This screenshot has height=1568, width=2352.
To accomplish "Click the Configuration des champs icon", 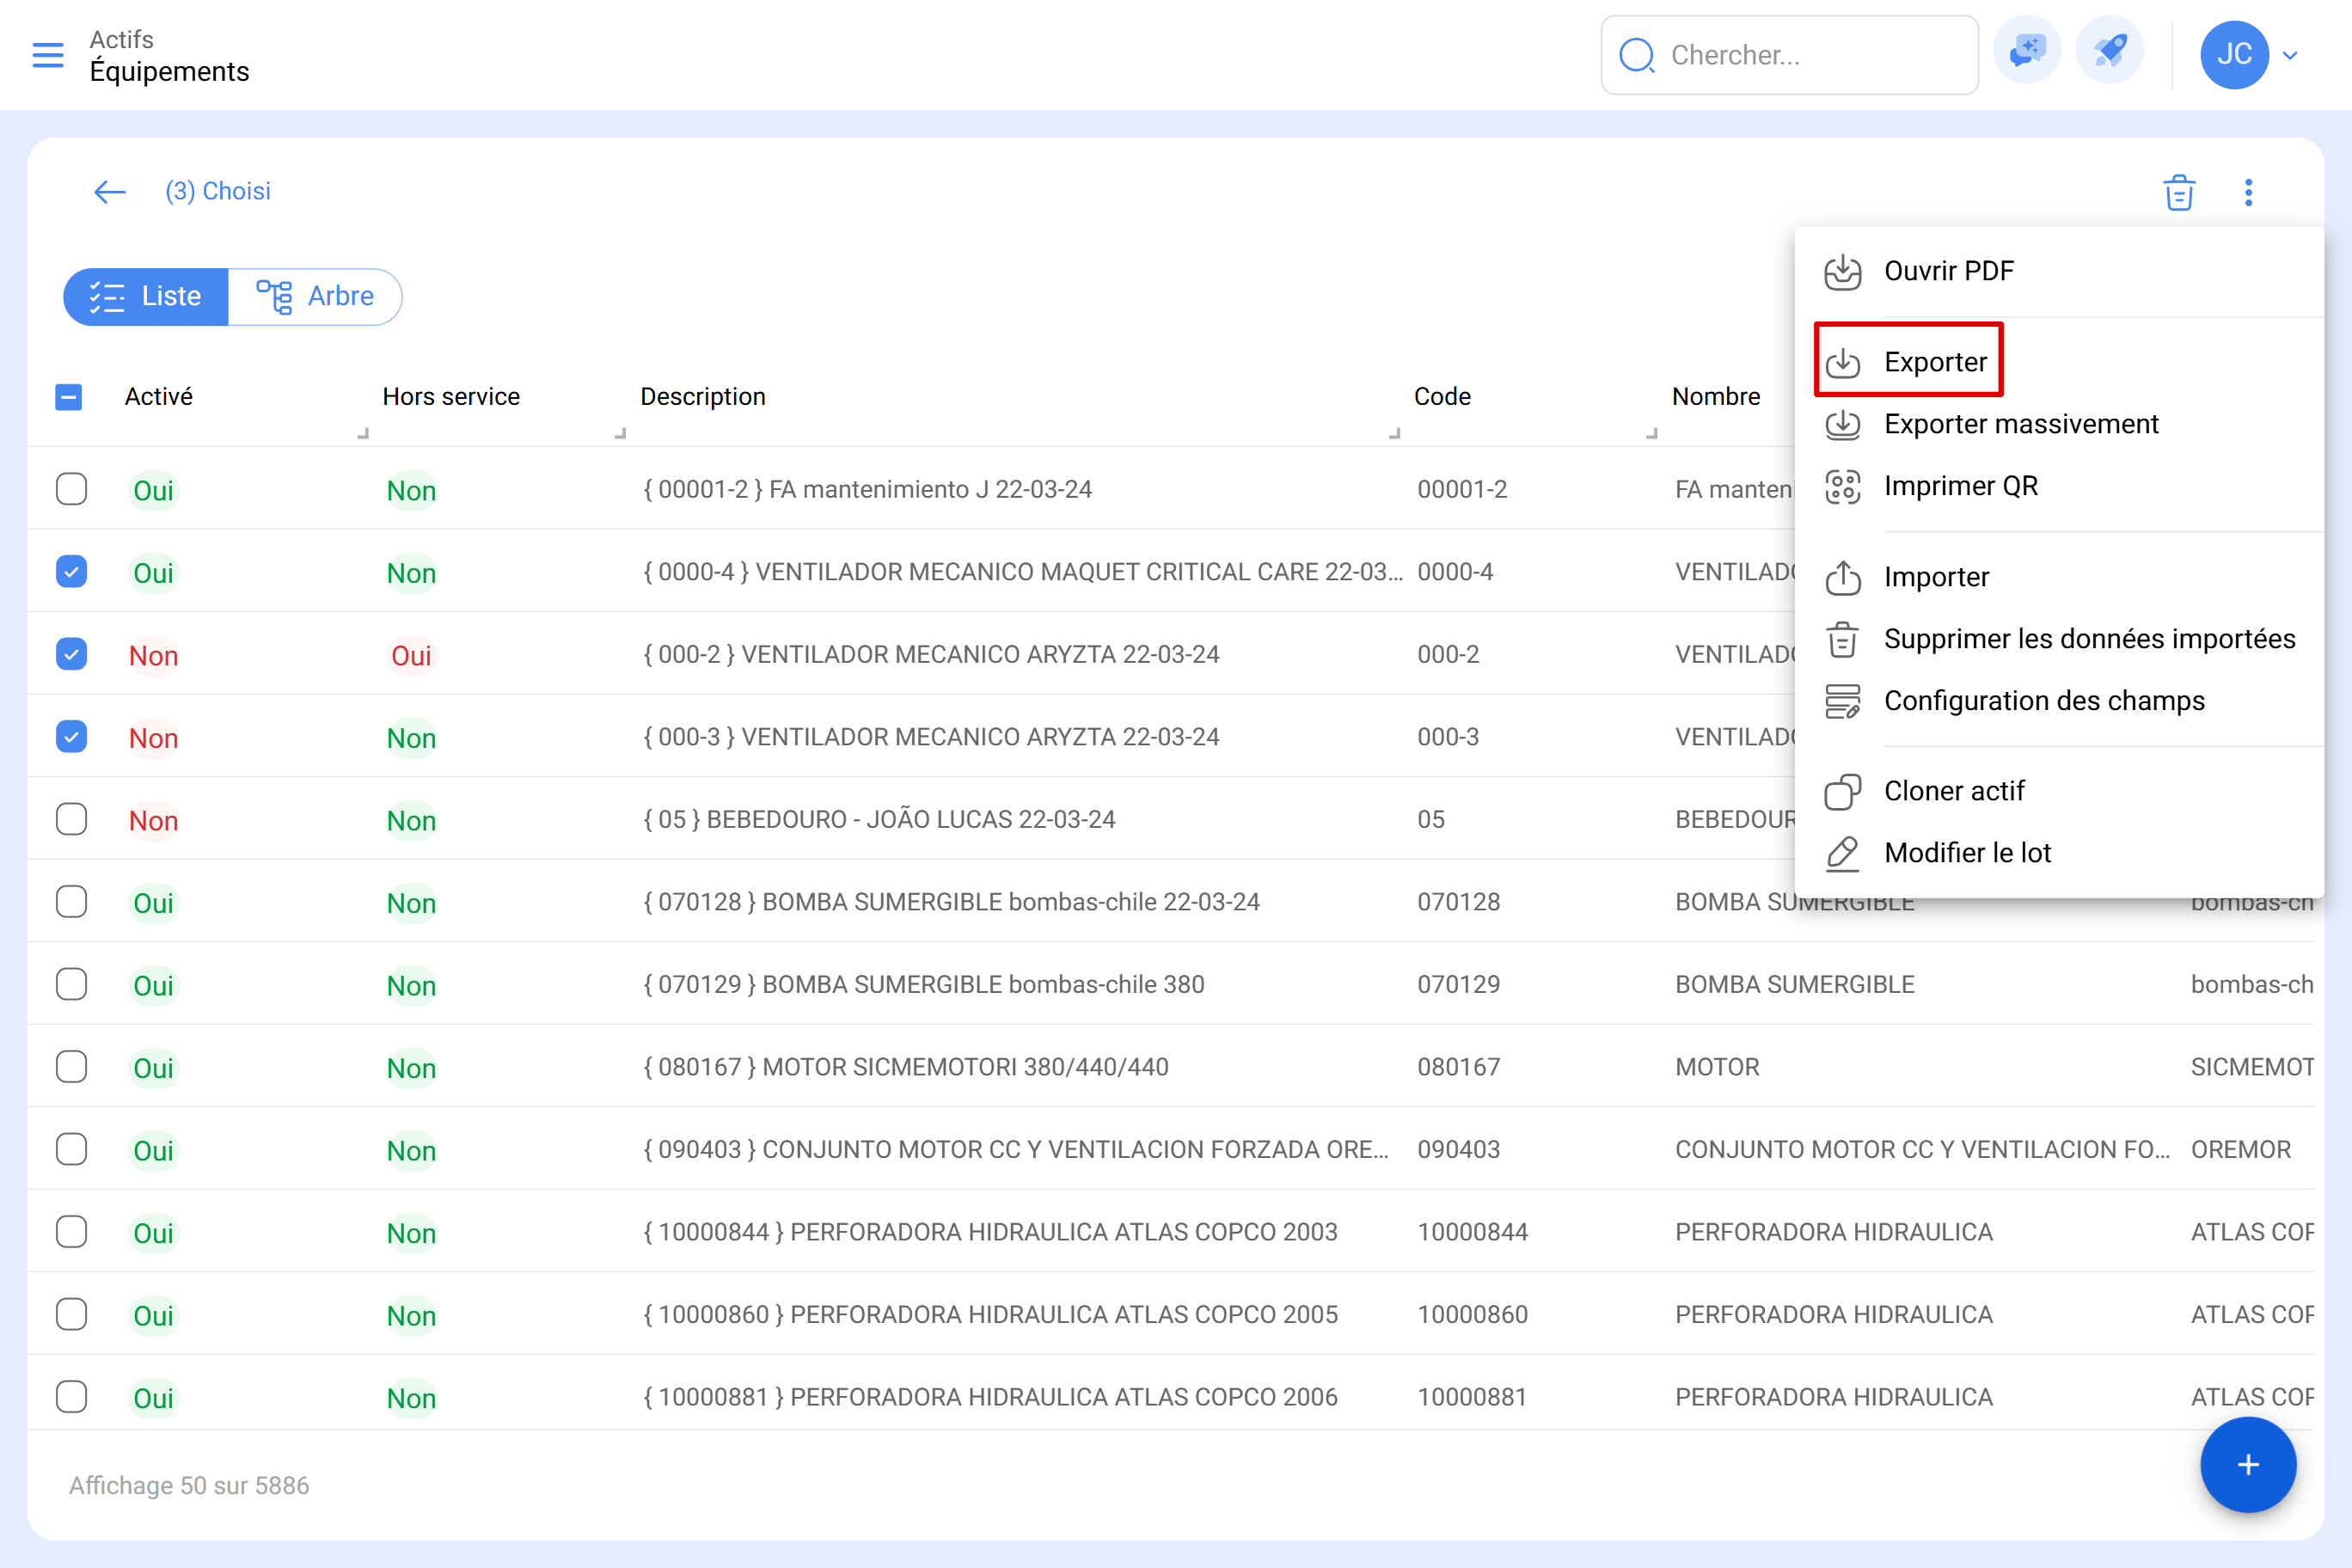I will click(1842, 701).
